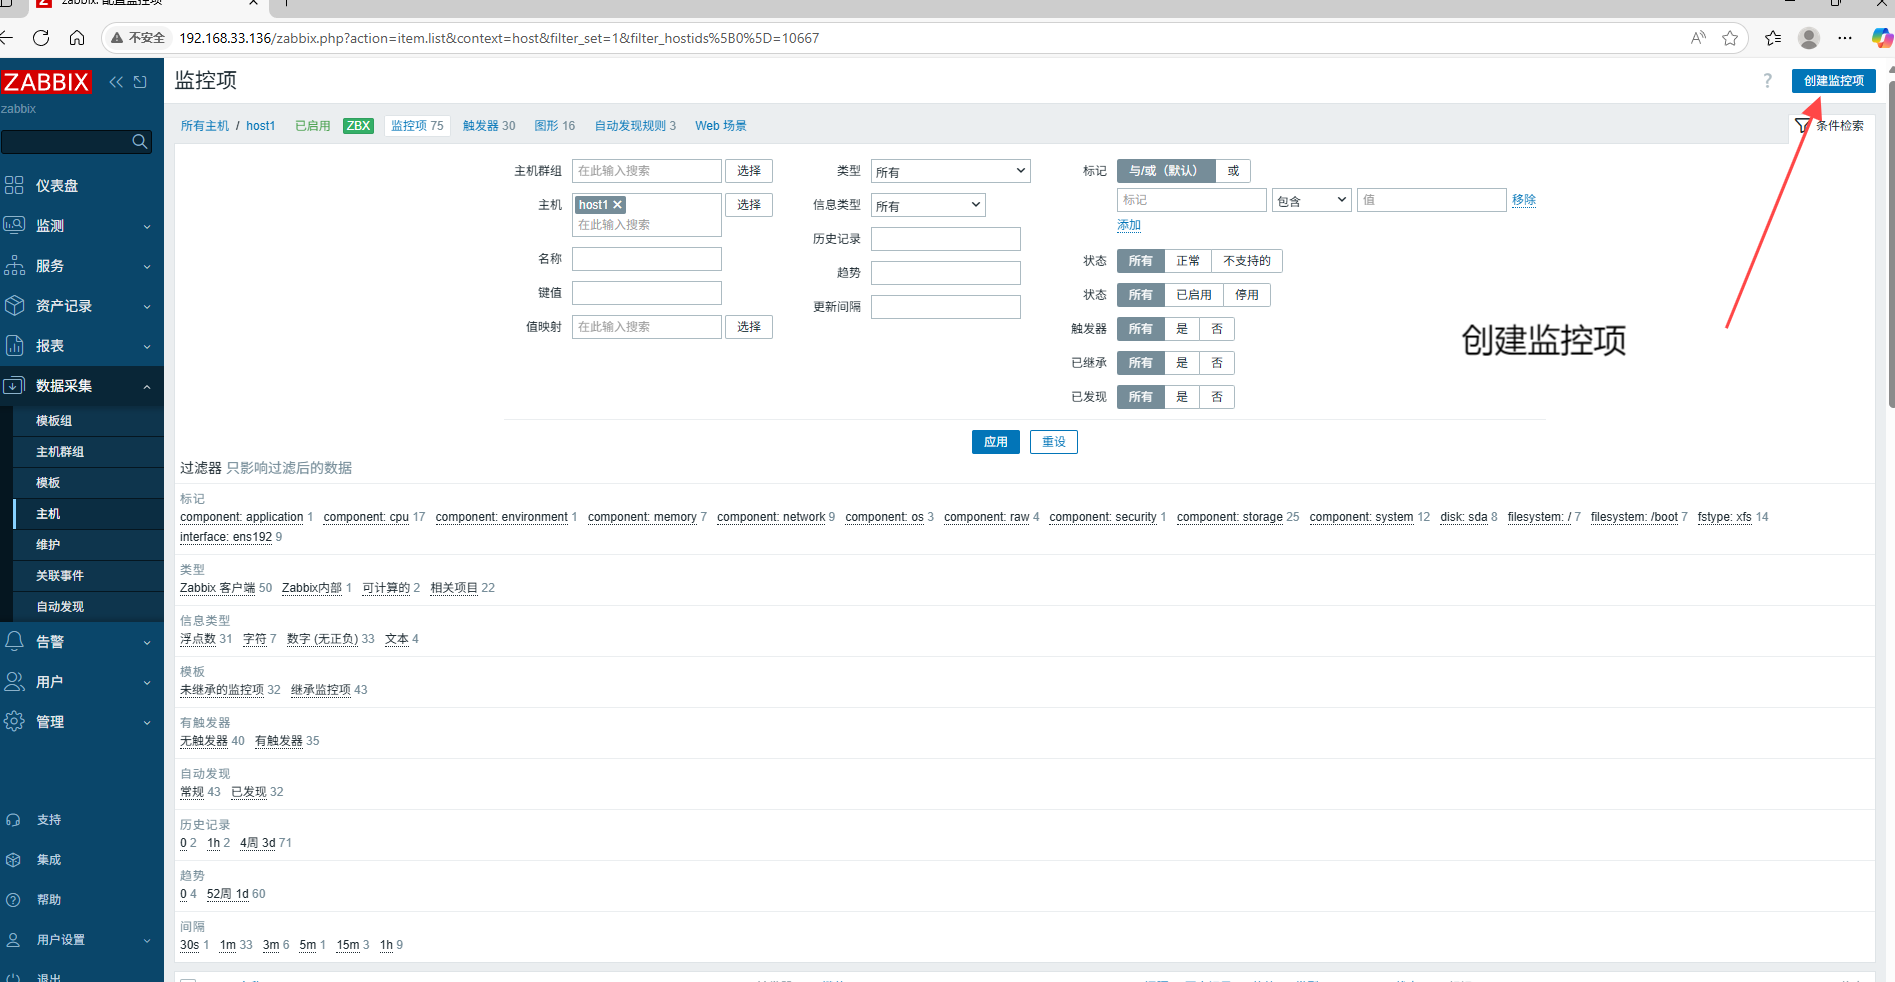The width and height of the screenshot is (1895, 982).
Task: Click the 数据采集 data collection icon
Action: (14, 385)
